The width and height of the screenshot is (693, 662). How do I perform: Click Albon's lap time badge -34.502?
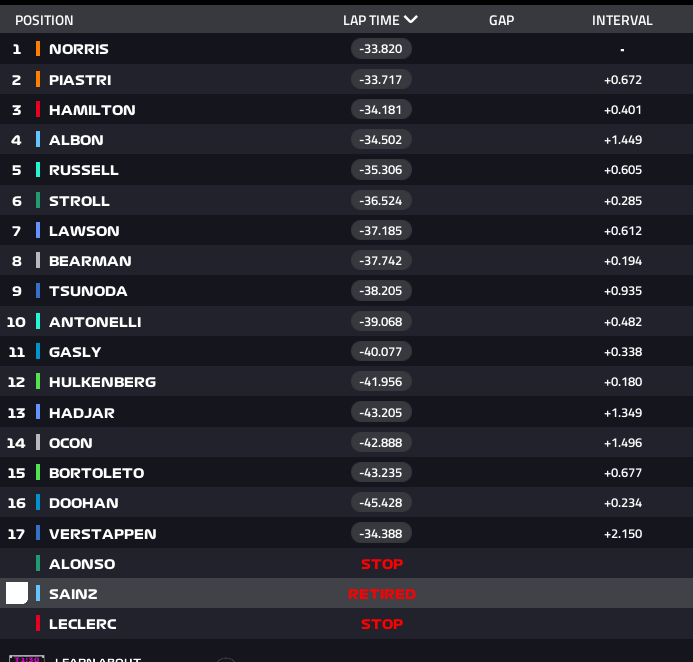381,140
